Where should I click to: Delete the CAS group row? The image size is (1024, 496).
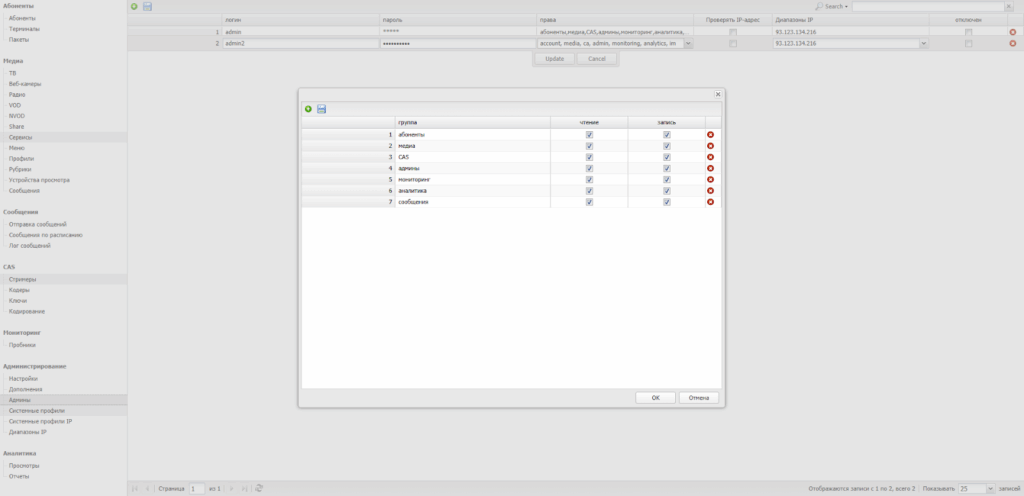pos(710,157)
